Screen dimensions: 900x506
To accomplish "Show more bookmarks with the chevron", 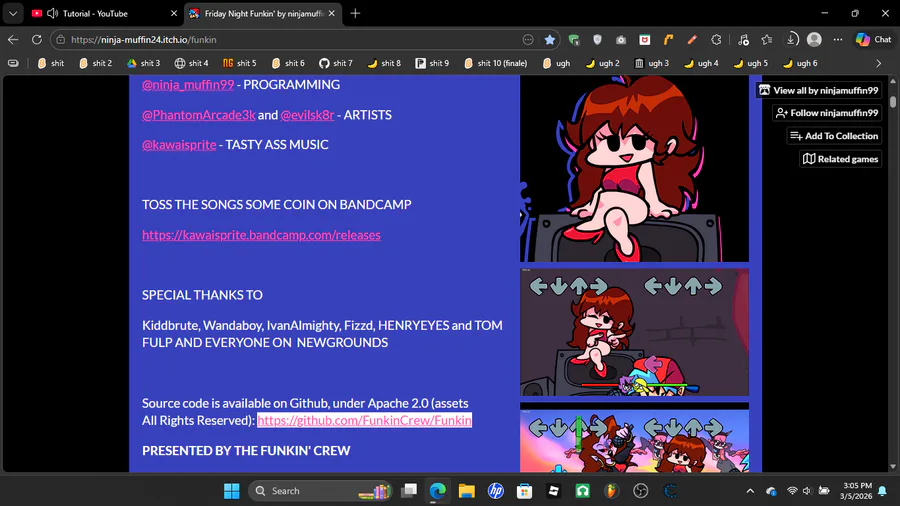I will coord(879,63).
